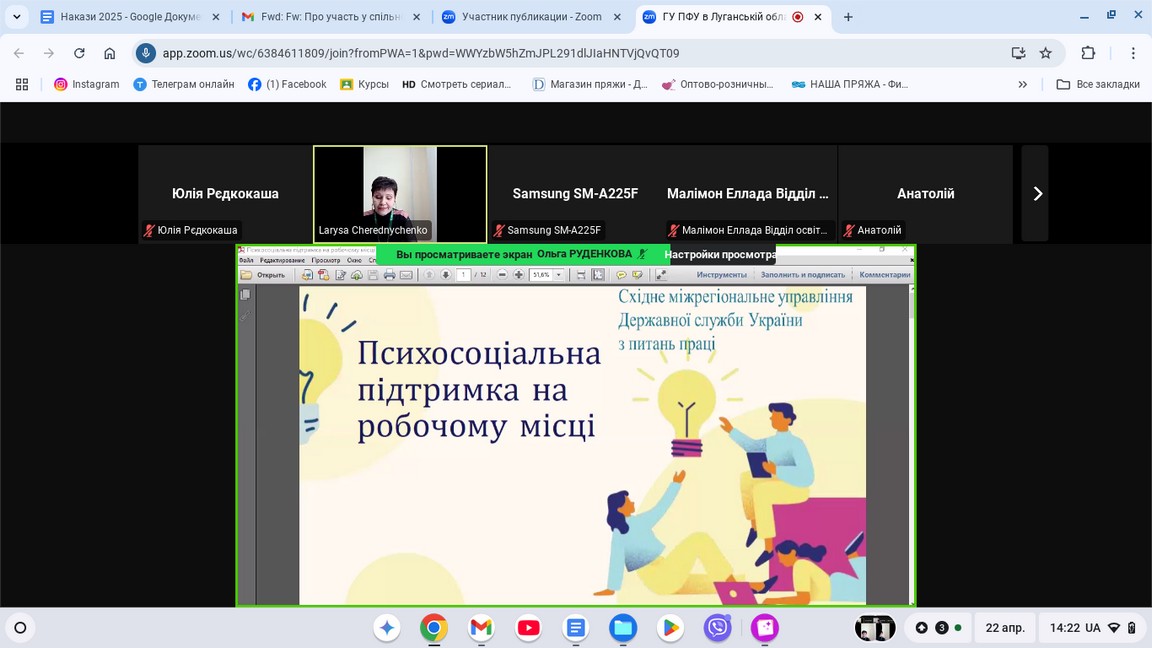Click Открыть button in shared PDF toolbar
The height and width of the screenshot is (648, 1152).
[263, 275]
